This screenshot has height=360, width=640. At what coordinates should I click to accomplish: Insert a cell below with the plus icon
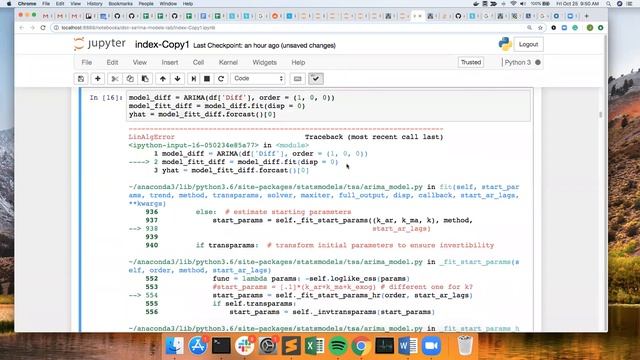98,79
